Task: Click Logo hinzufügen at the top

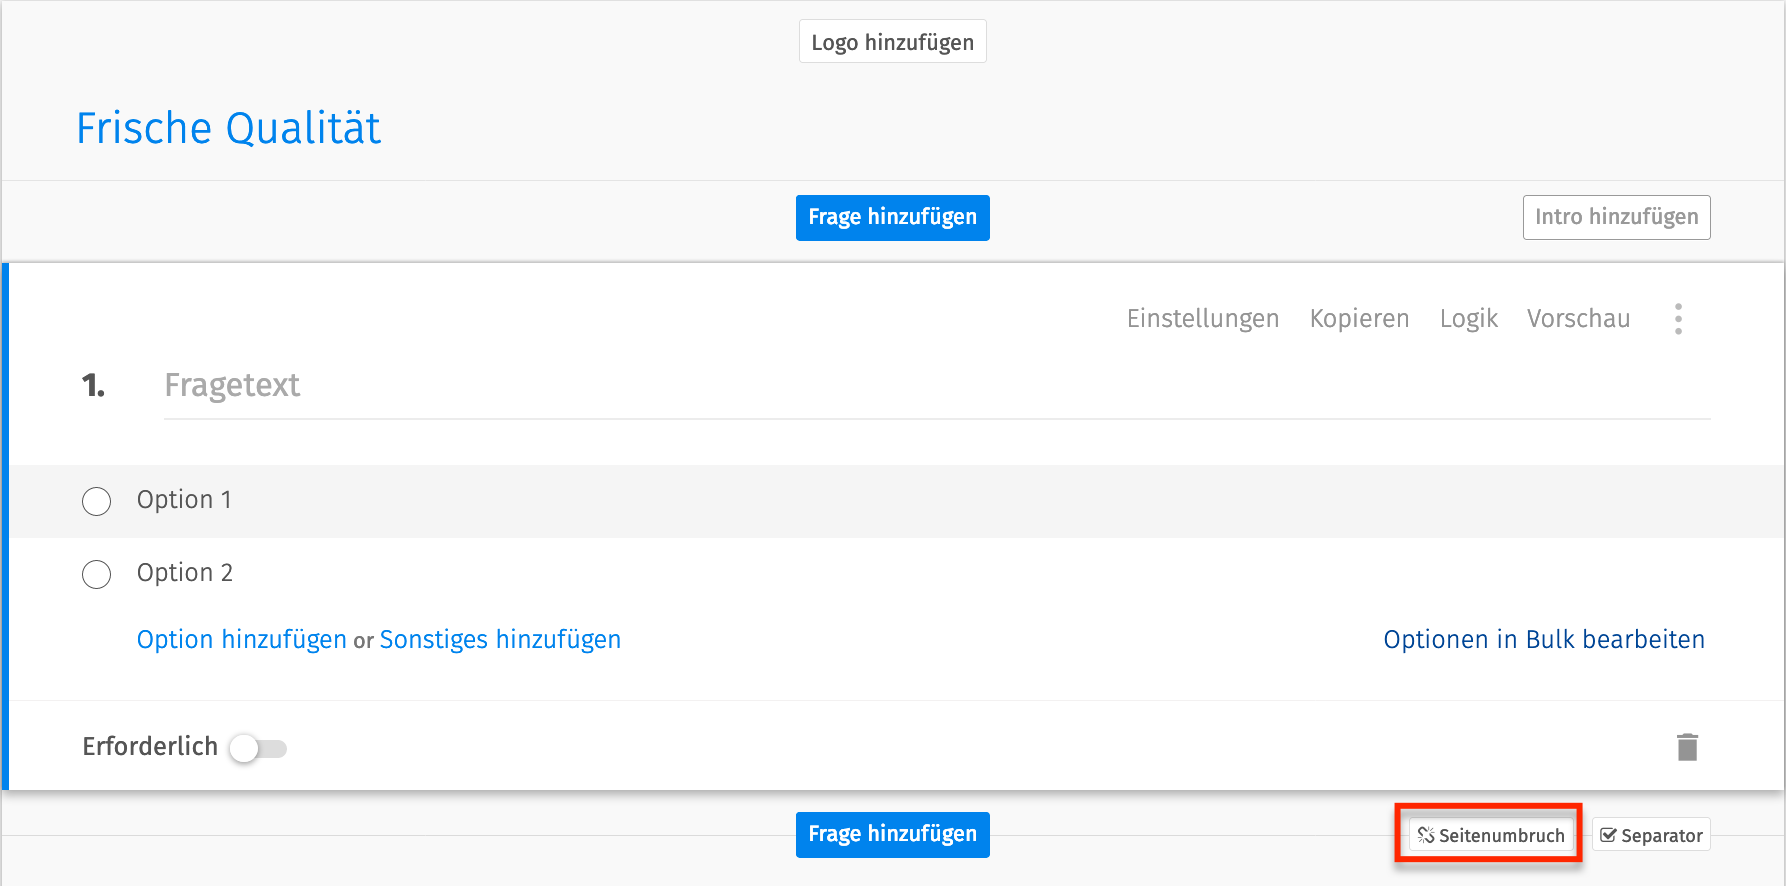Action: [892, 41]
